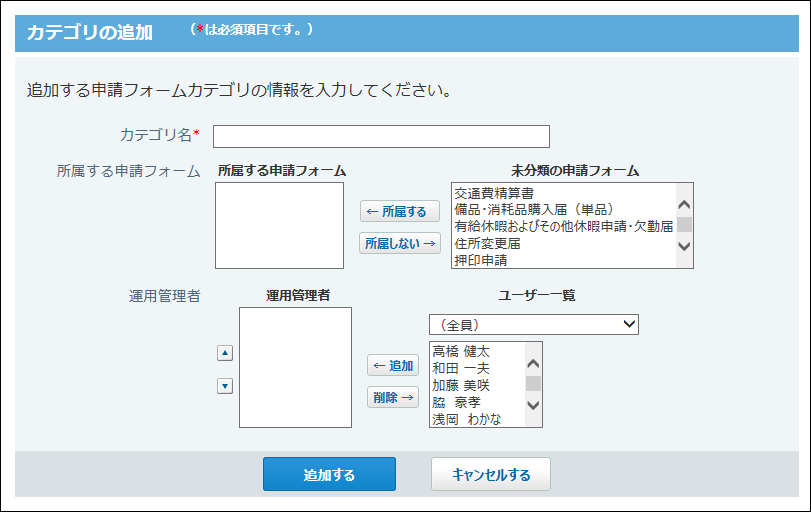This screenshot has height=512, width=811.
Task: Click the ← 所属する button
Action: click(x=400, y=211)
